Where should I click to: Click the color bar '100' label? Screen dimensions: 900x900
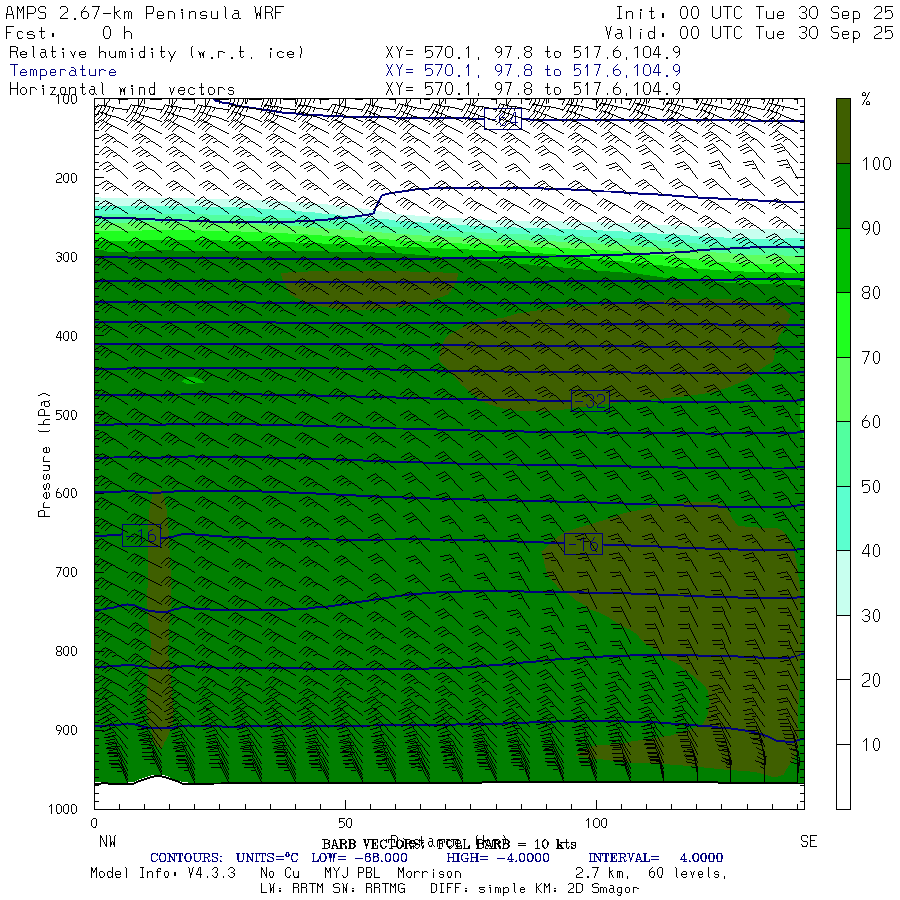tap(876, 164)
